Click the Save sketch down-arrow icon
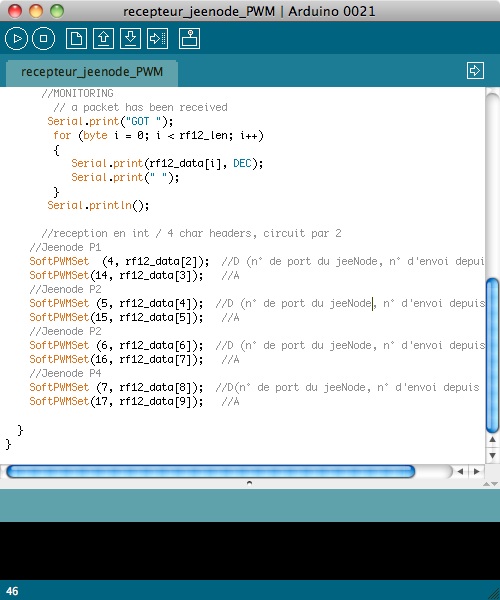This screenshot has width=500, height=600. 130,38
